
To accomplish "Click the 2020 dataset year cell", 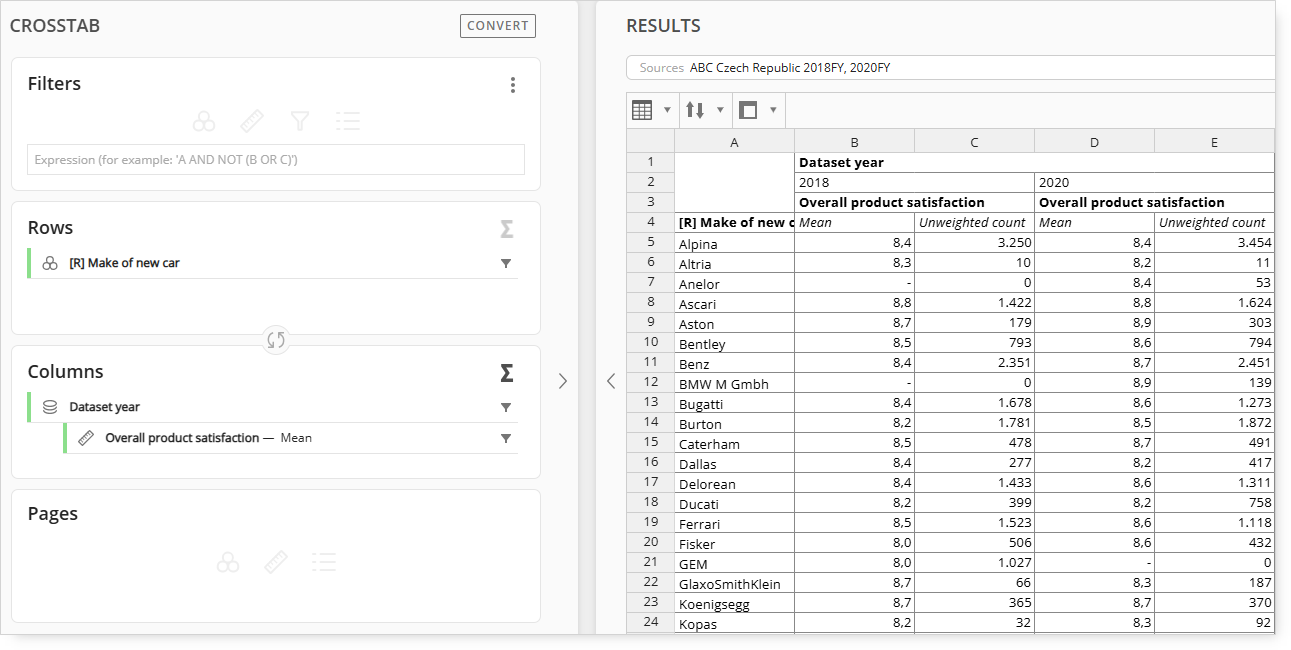I will [1155, 182].
